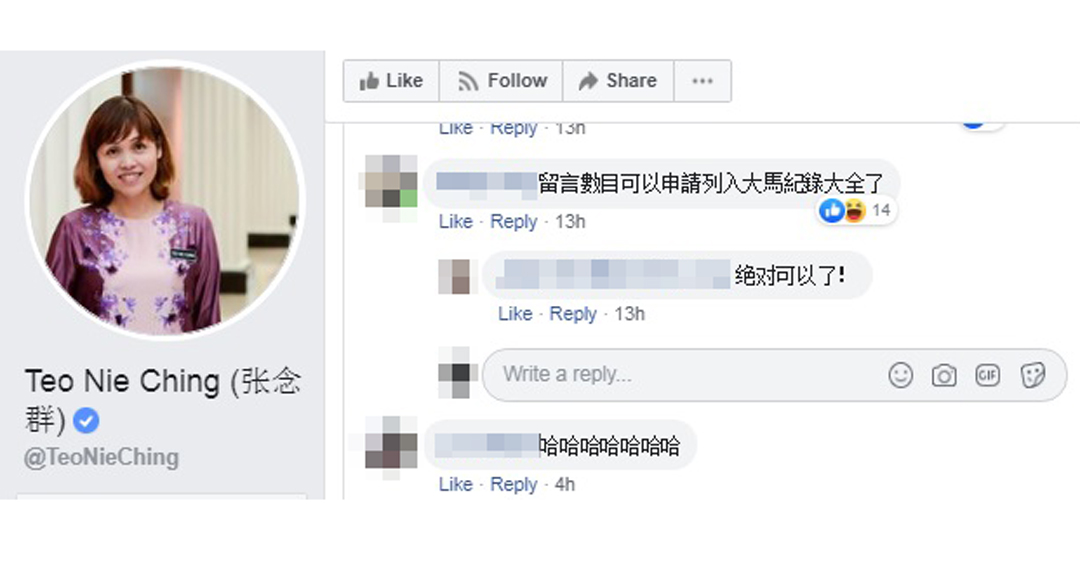
Task: Reply to the 哈哈哈哈哈哈哈 comment
Action: click(513, 484)
